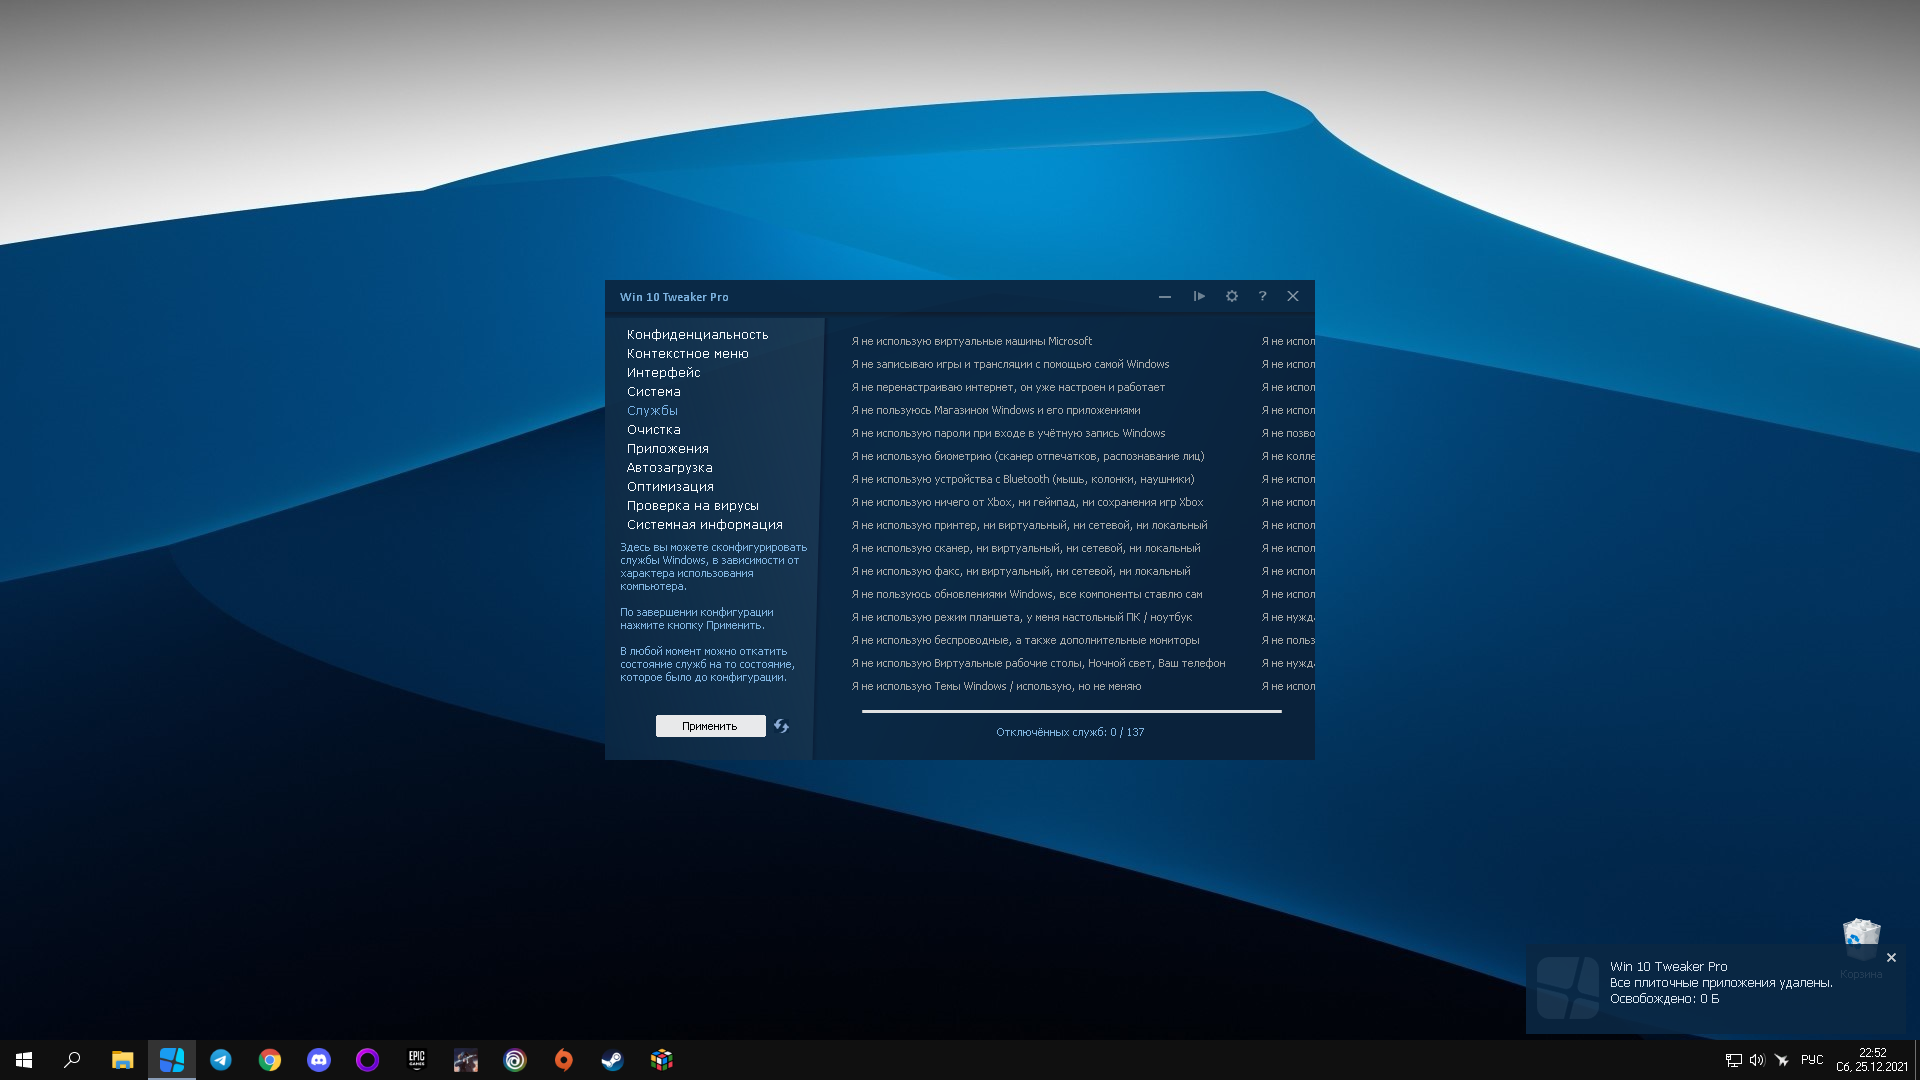Click the horizontal scrollbar under services list
The height and width of the screenshot is (1080, 1920).
click(1071, 711)
